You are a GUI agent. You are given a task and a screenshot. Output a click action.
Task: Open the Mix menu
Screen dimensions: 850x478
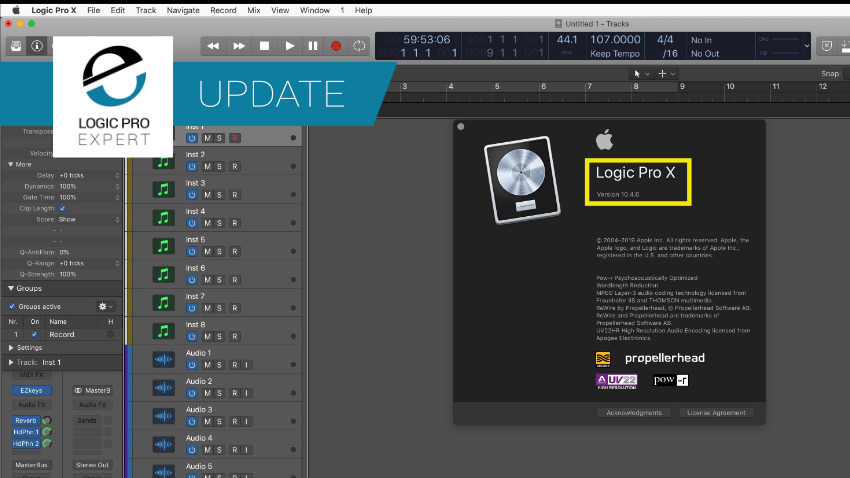tap(253, 10)
